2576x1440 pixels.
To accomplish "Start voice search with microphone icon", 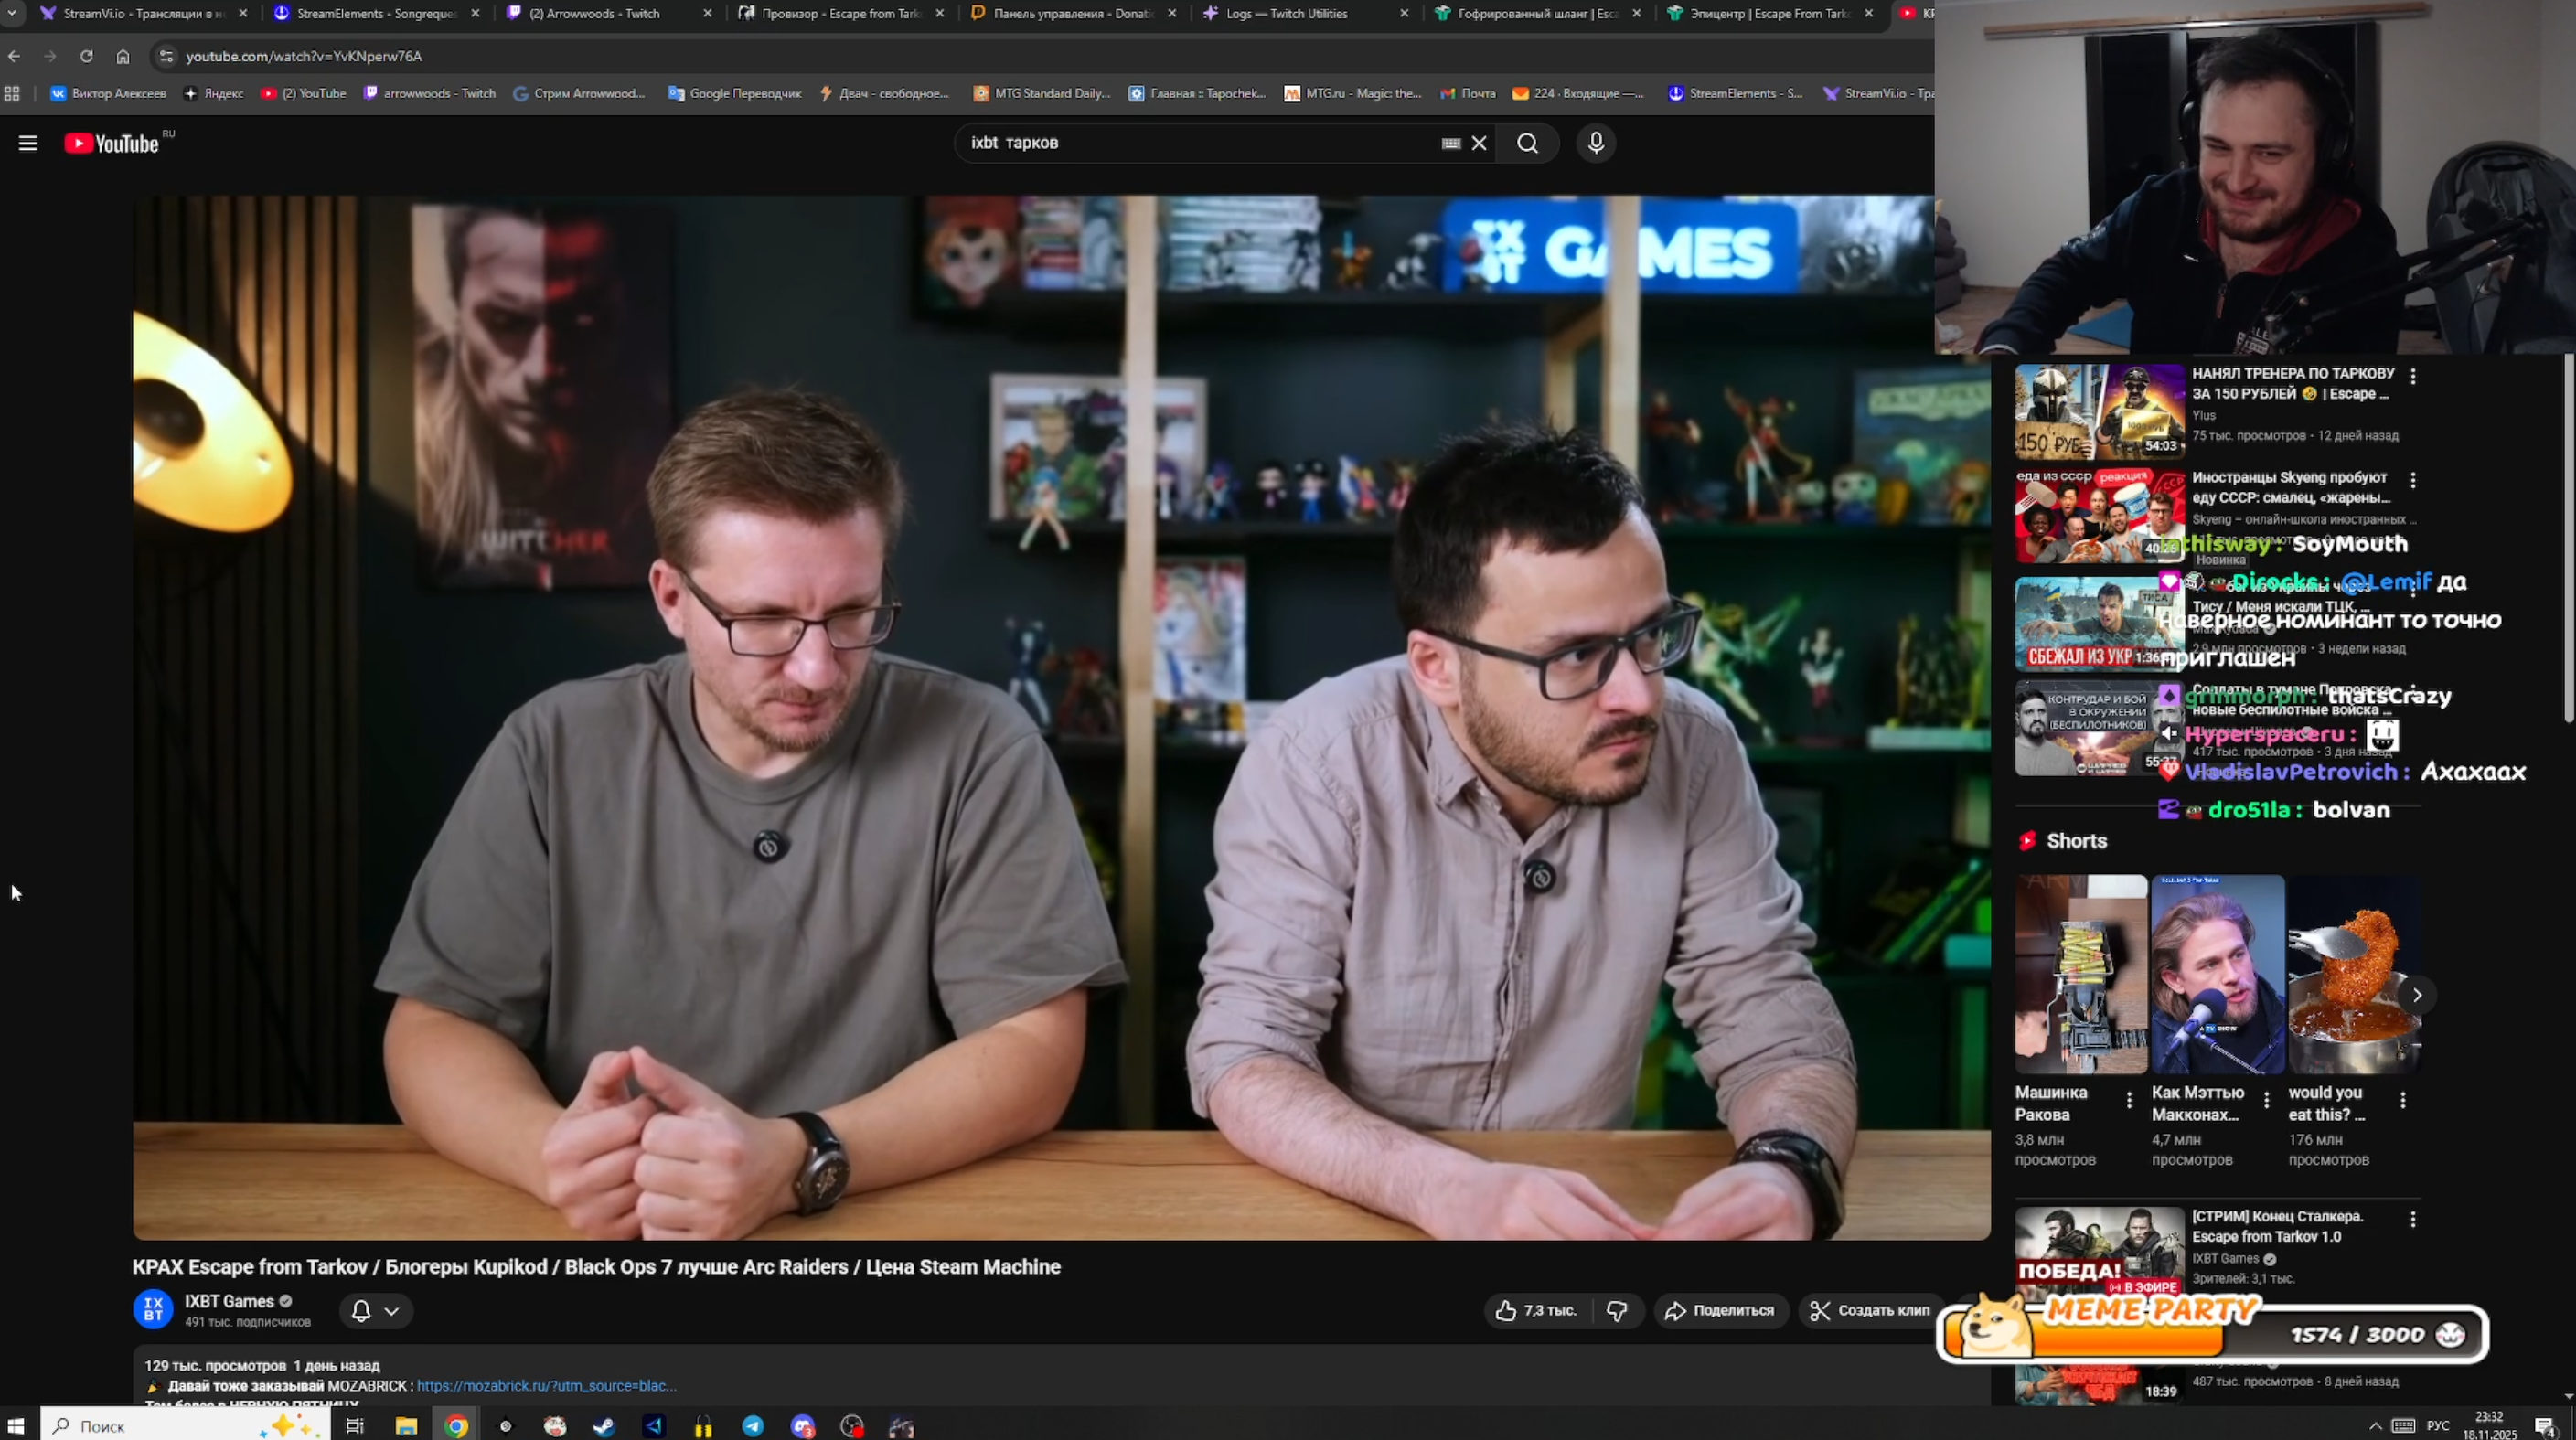I will point(1596,143).
